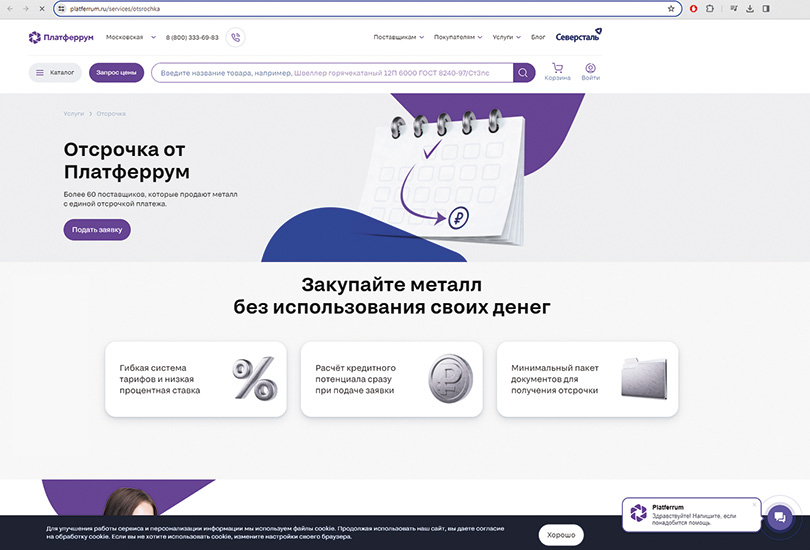Stop page loading in browser toolbar
This screenshot has height=550, width=810.
pyautogui.click(x=40, y=8)
